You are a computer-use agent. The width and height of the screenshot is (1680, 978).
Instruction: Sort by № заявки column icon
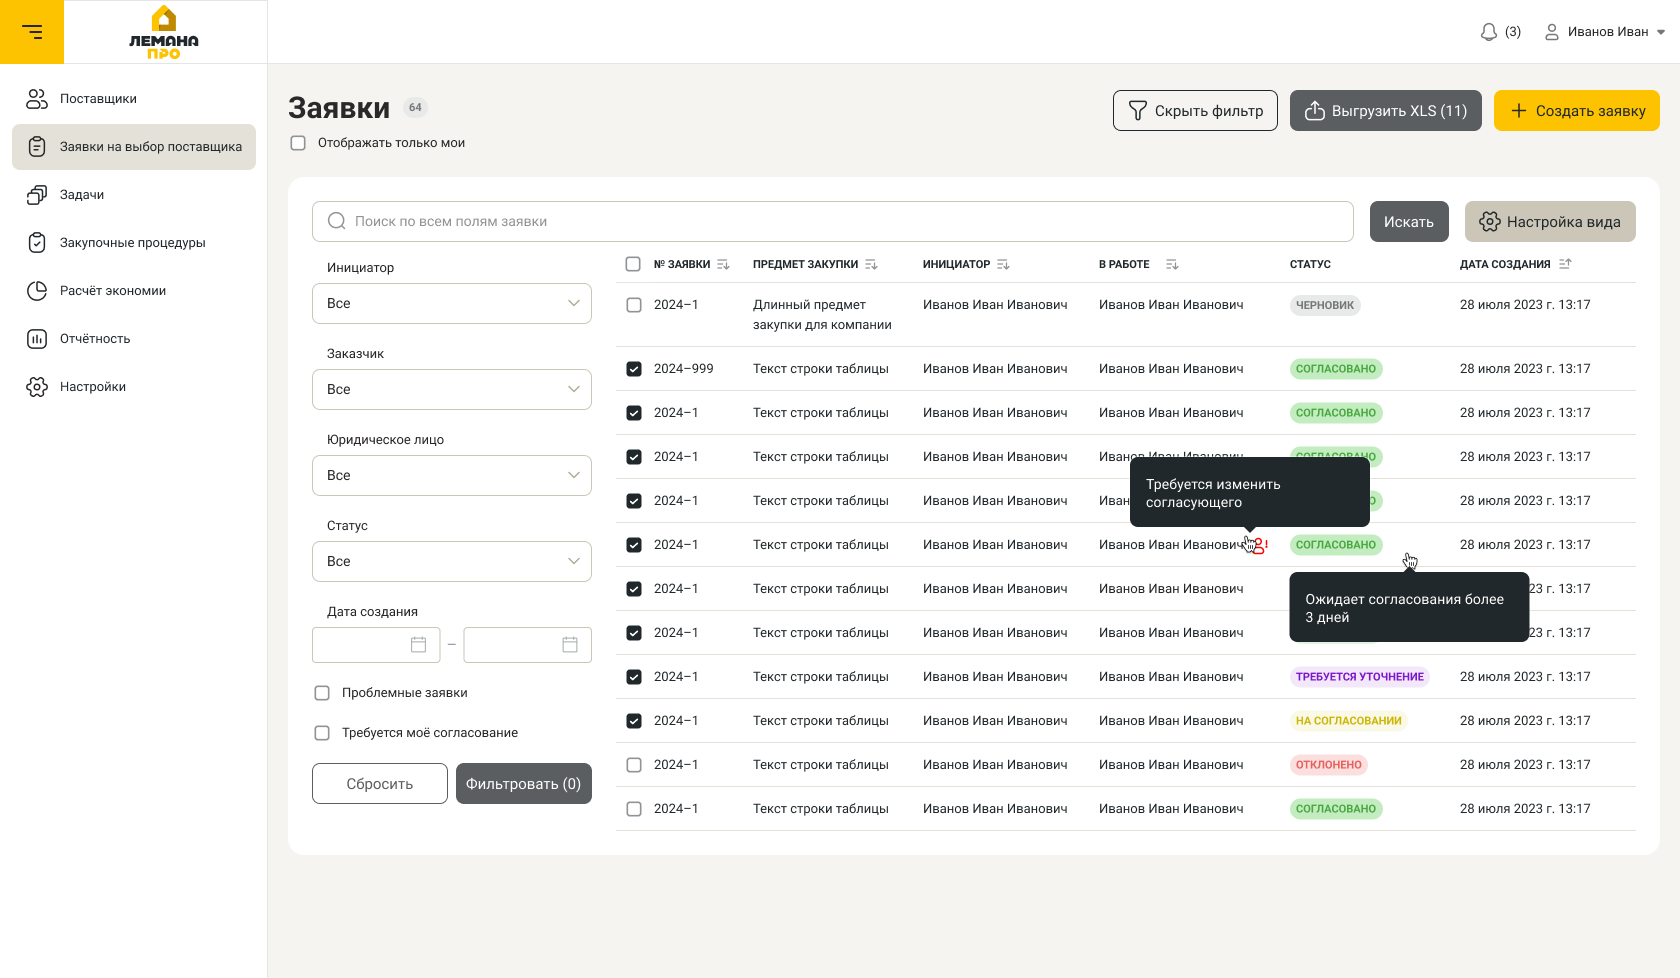point(723,265)
